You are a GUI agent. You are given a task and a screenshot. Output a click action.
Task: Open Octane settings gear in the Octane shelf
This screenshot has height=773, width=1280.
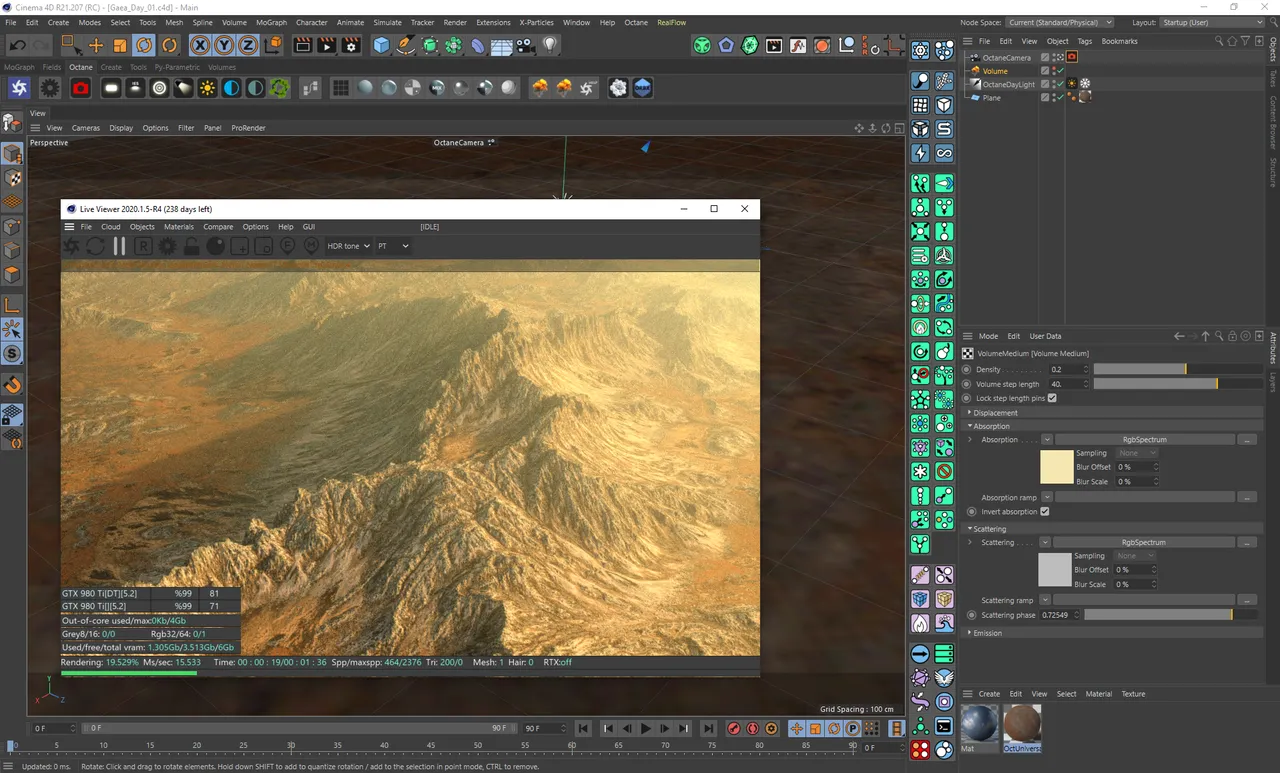point(50,88)
